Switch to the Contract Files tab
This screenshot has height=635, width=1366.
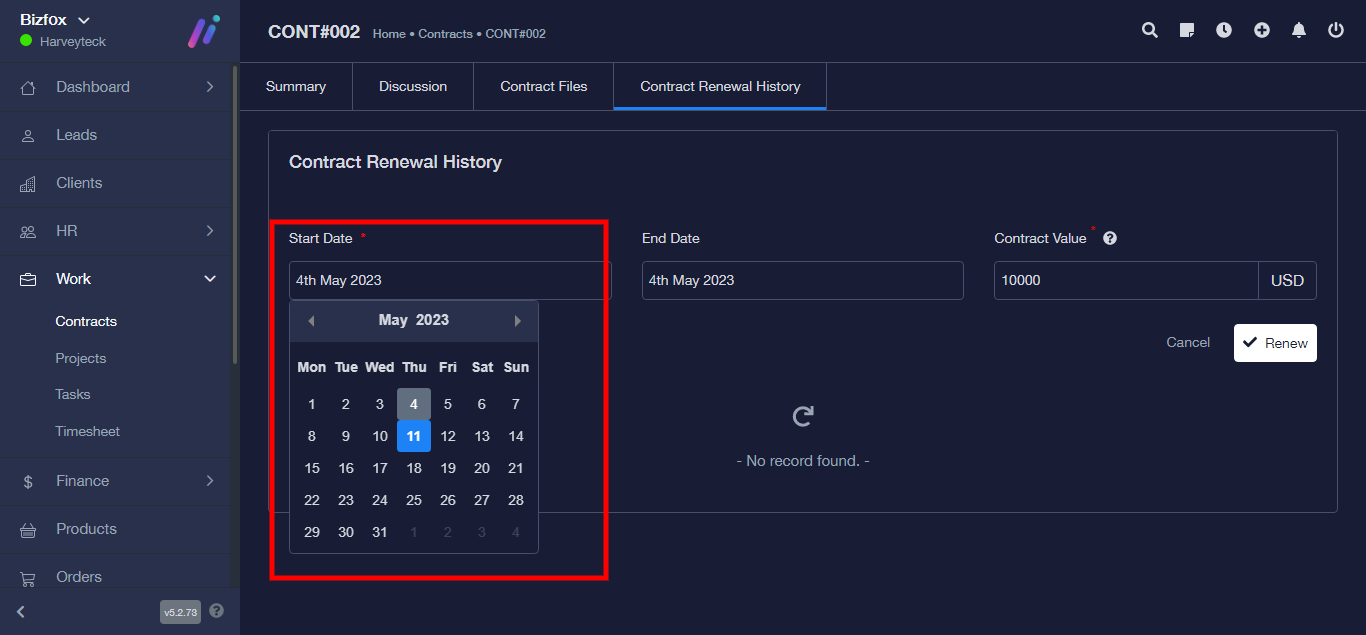pos(543,87)
